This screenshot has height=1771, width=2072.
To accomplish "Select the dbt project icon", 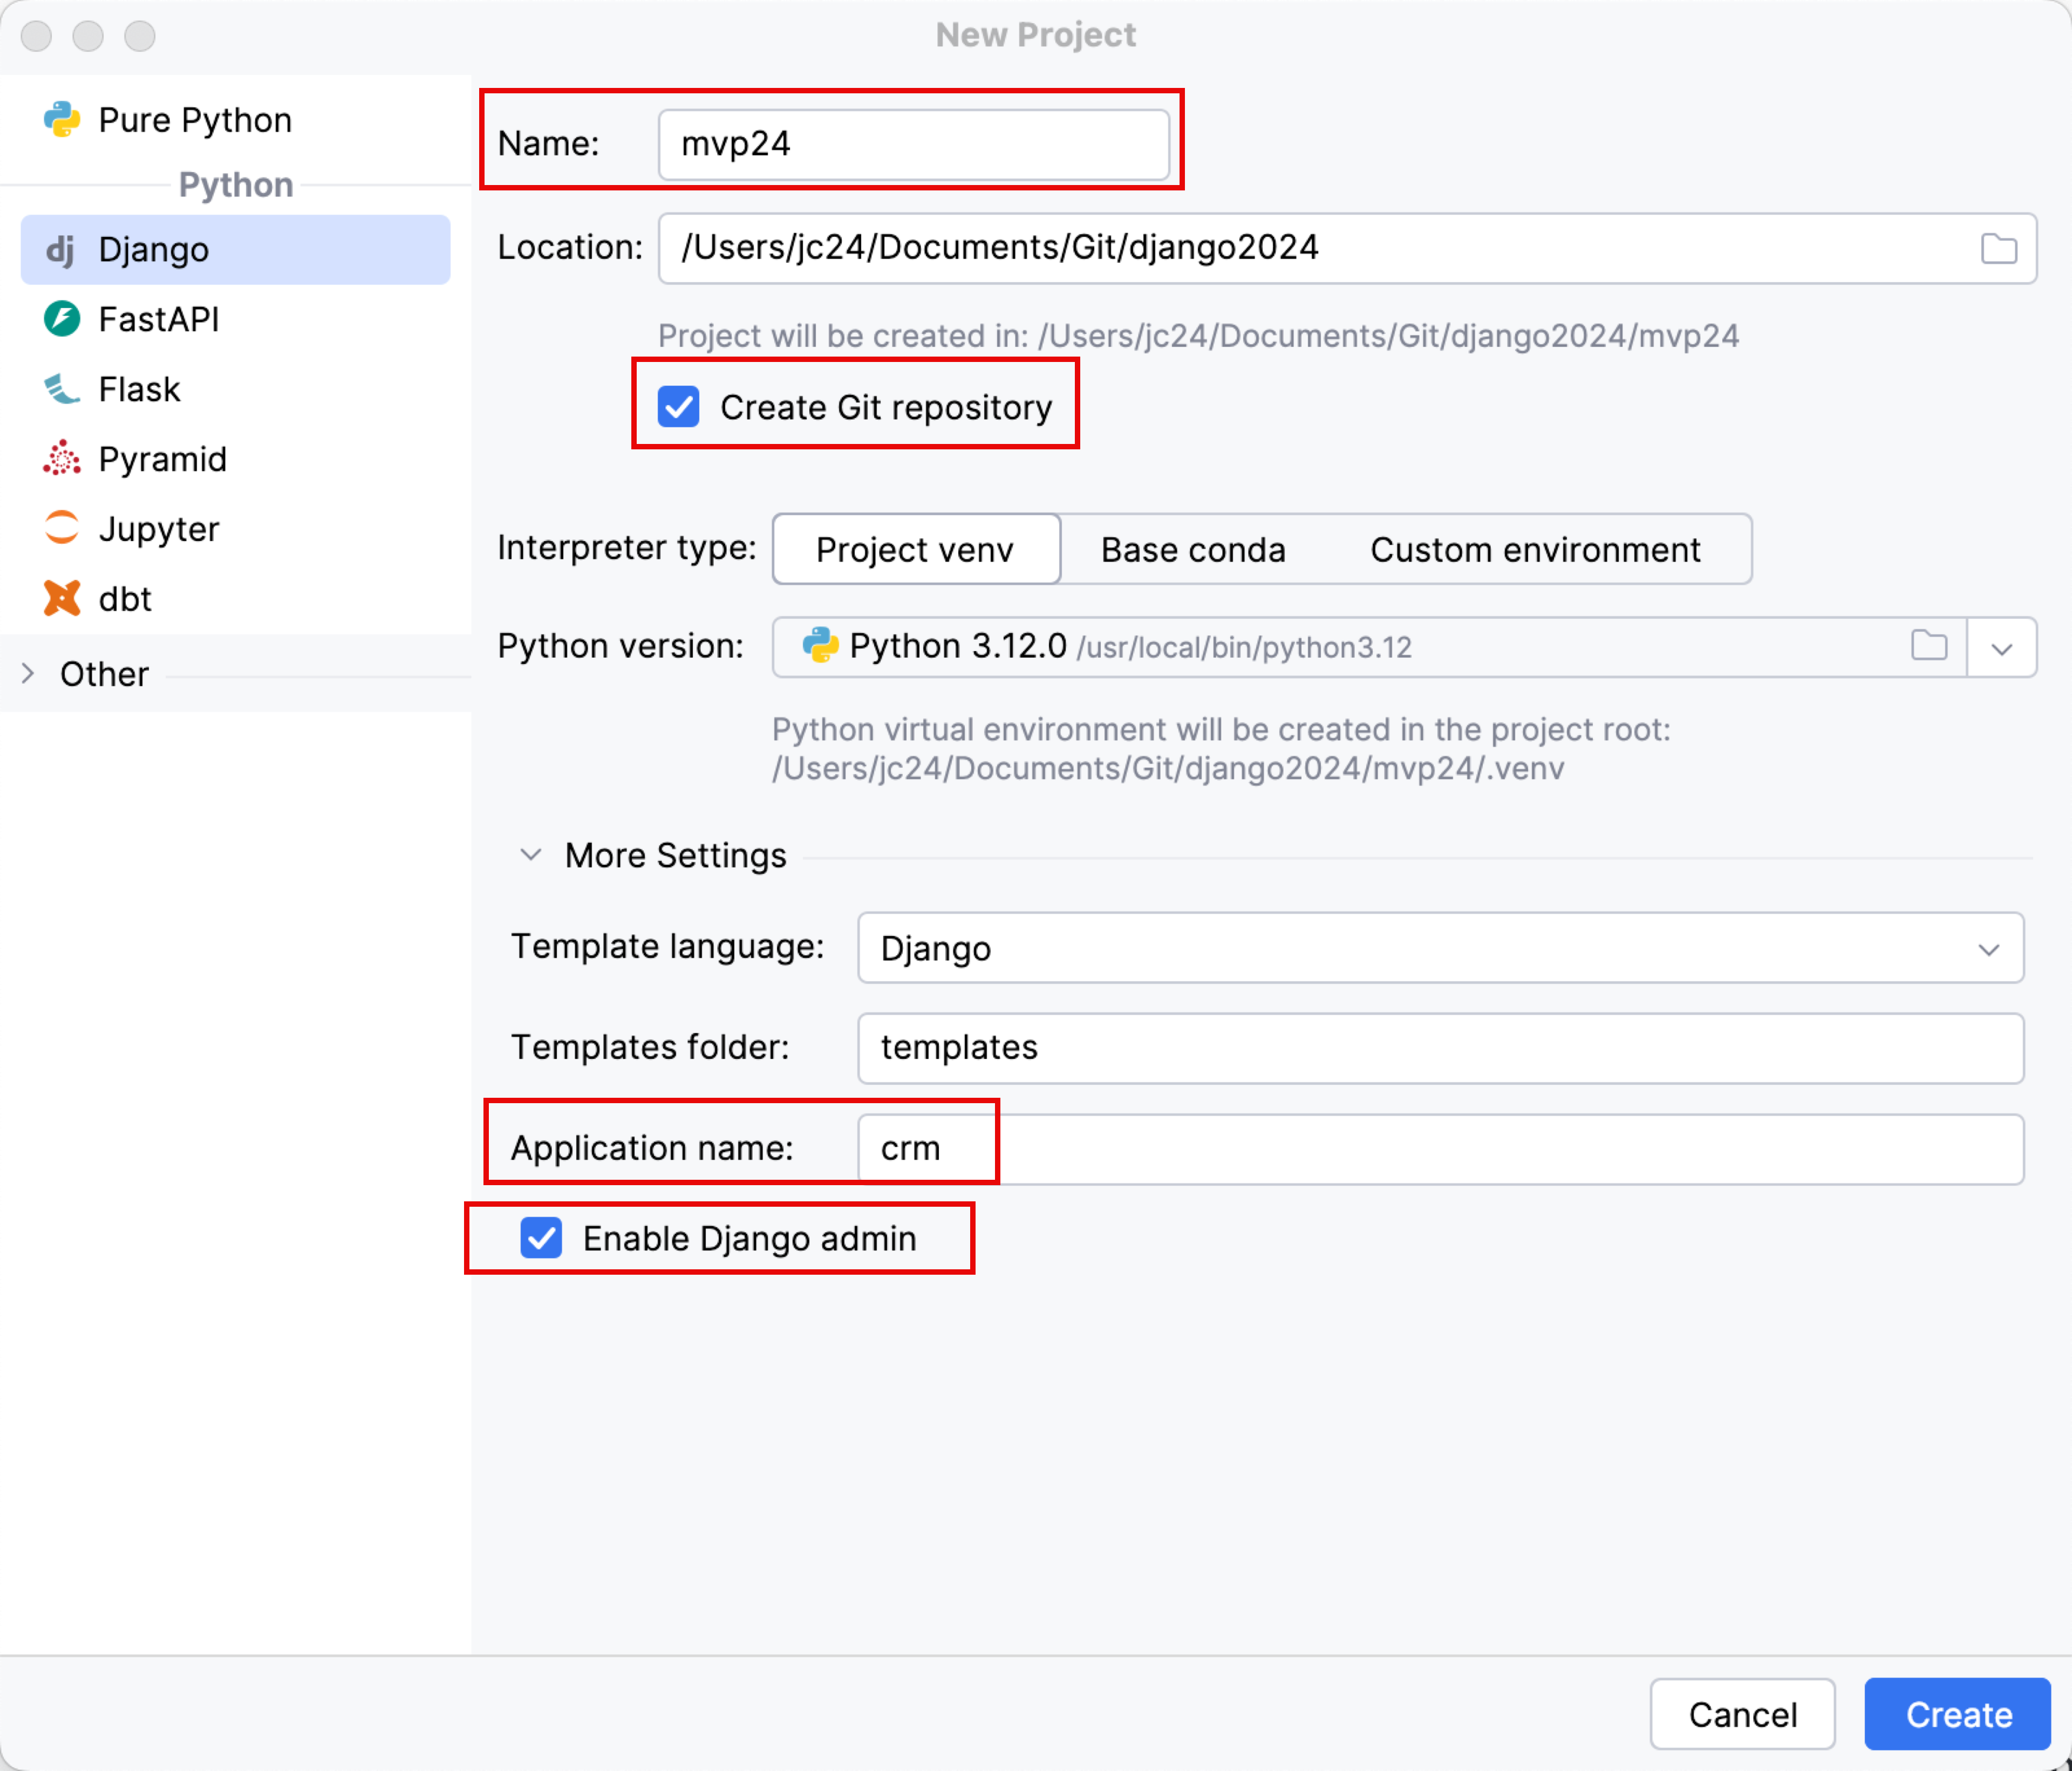I will click(x=62, y=598).
